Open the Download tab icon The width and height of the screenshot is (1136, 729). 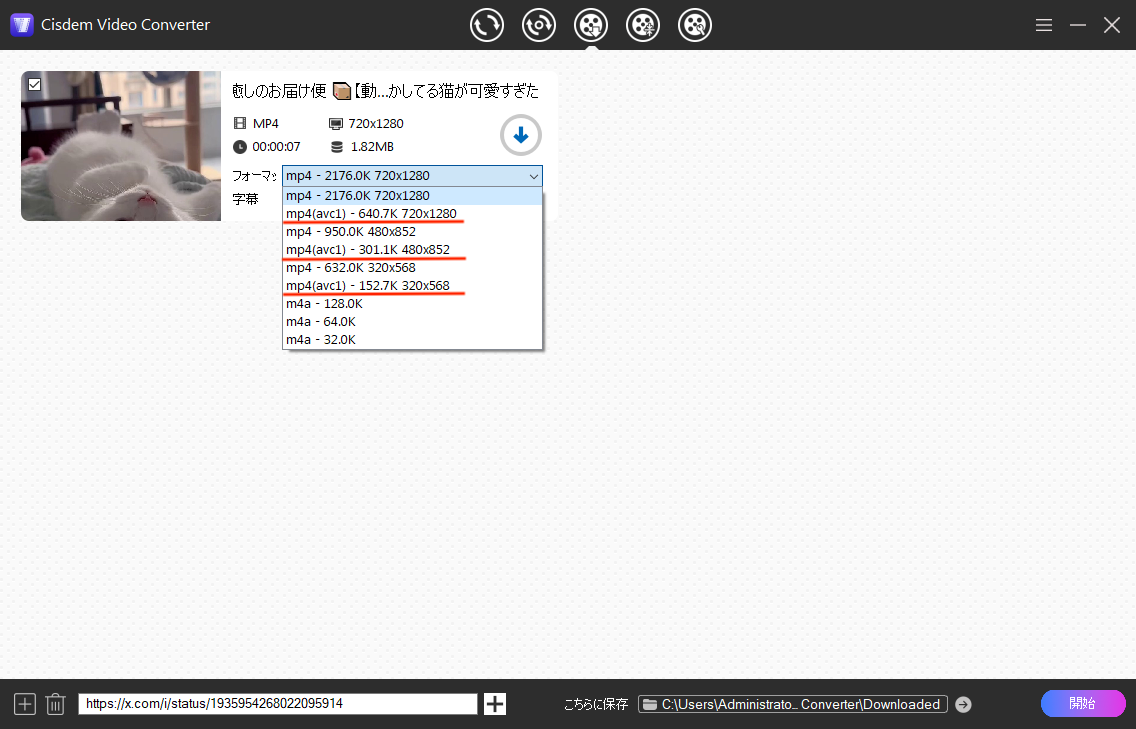click(x=590, y=25)
